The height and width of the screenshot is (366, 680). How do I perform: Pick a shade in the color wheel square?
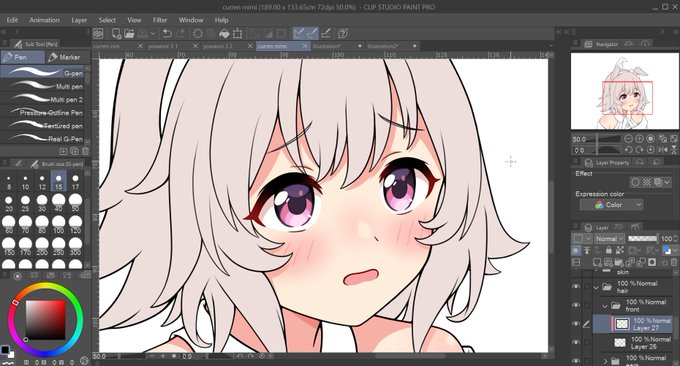click(45, 320)
